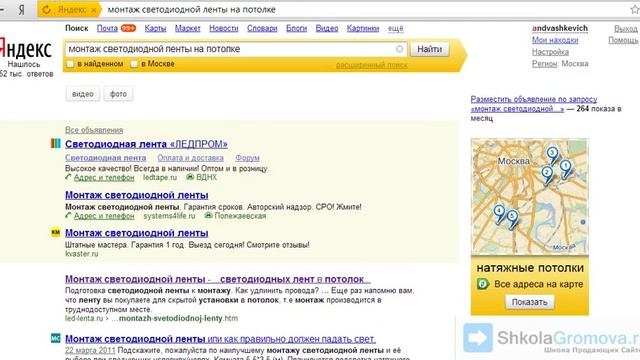Close the Яндекс browser tab
The image size is (640, 360).
click(93, 10)
